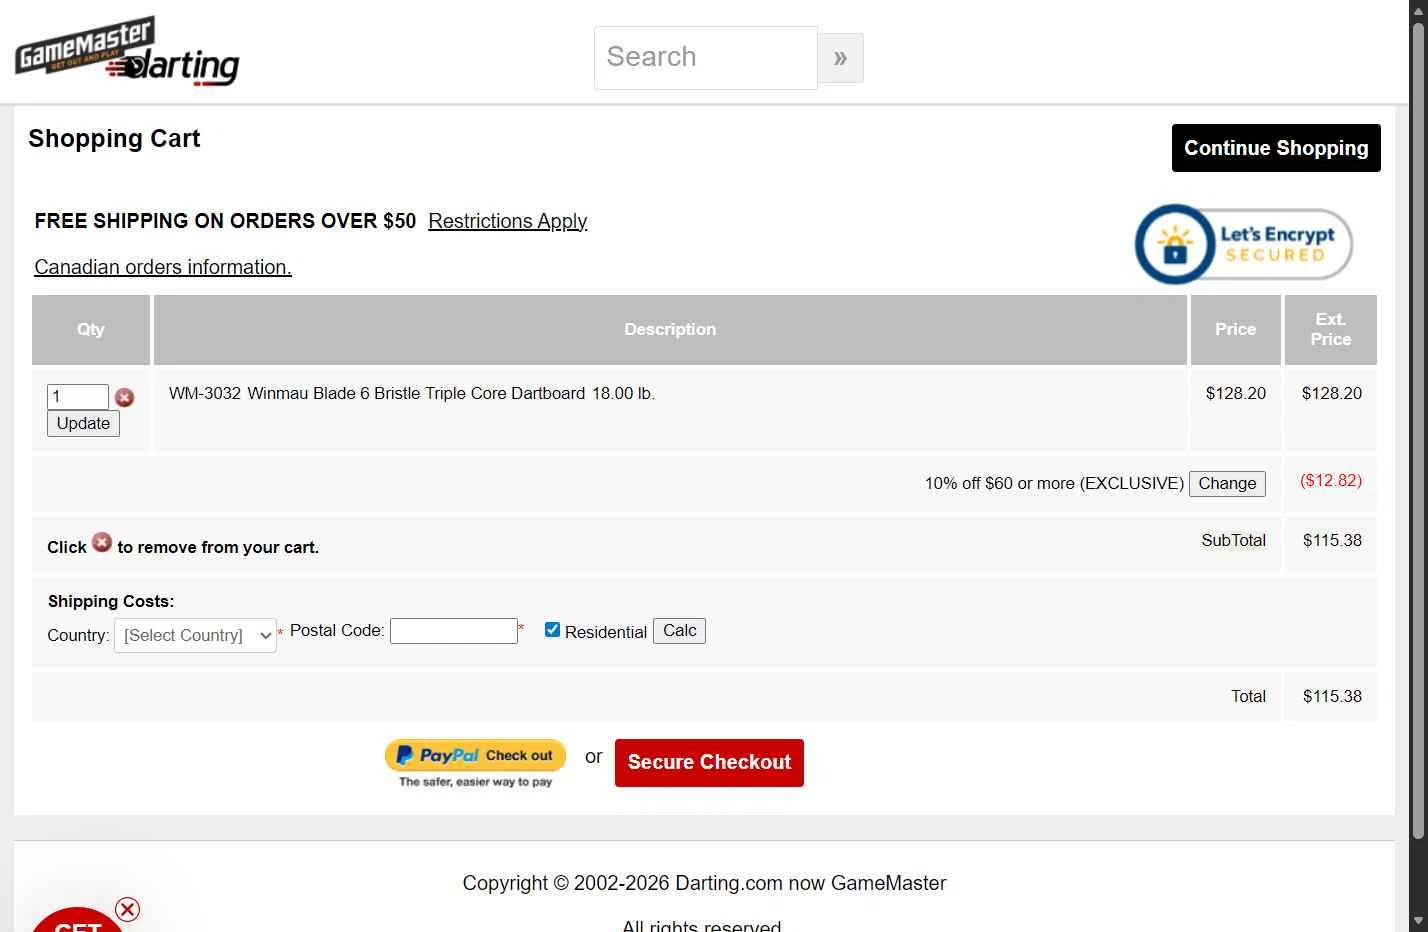Image resolution: width=1428 pixels, height=932 pixels.
Task: Click the Total row label
Action: (1248, 696)
